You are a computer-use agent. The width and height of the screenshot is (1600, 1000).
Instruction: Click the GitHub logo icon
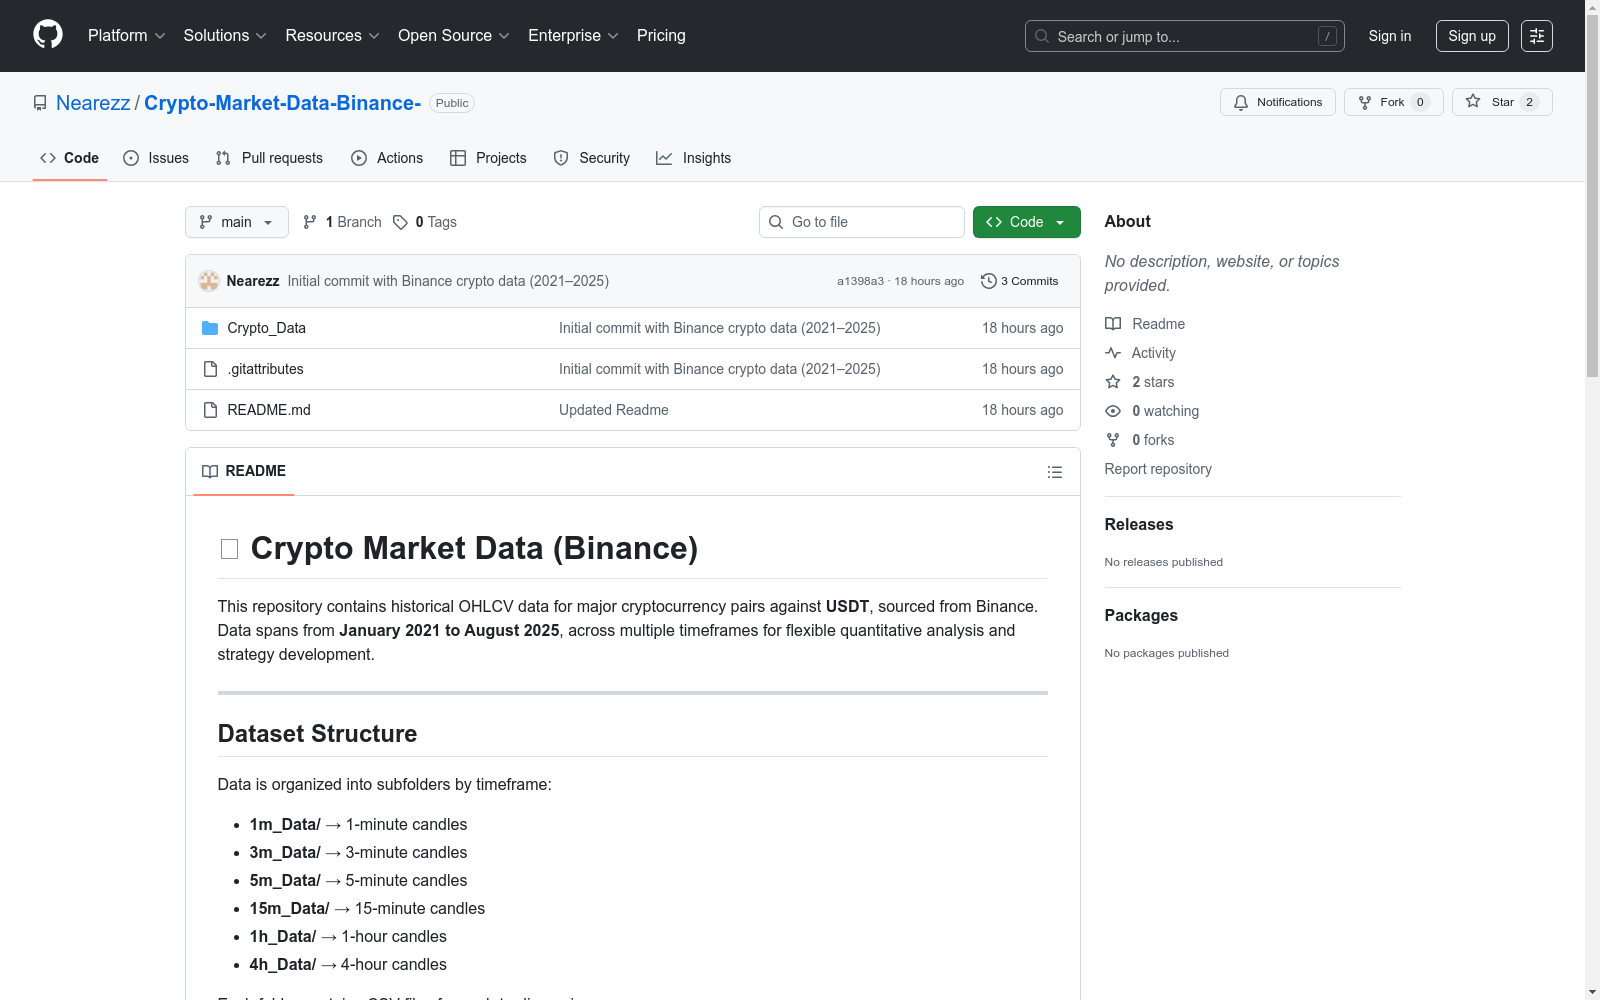[x=48, y=35]
